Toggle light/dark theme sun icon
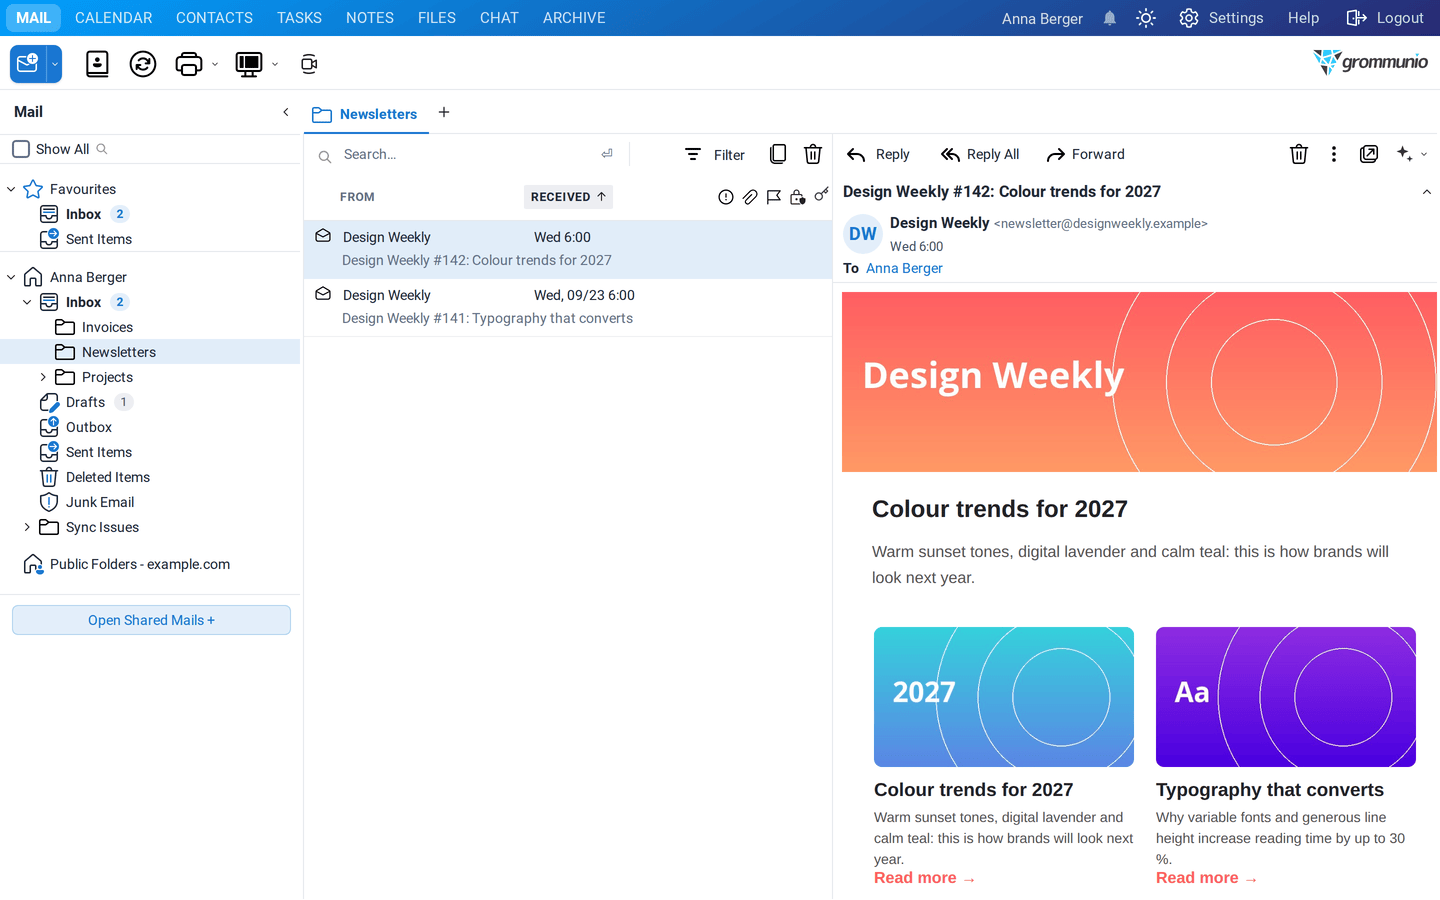Screen dimensions: 1440x900 tap(1146, 18)
